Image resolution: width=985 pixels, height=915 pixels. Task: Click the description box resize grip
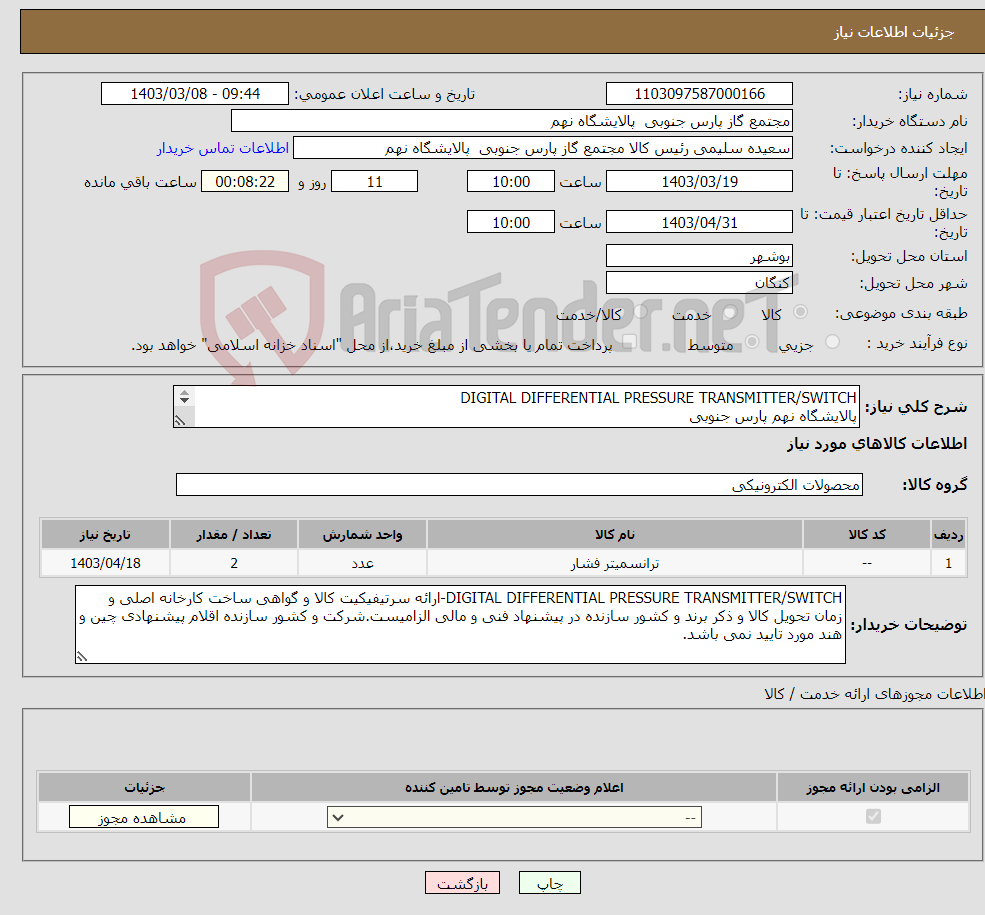180,421
